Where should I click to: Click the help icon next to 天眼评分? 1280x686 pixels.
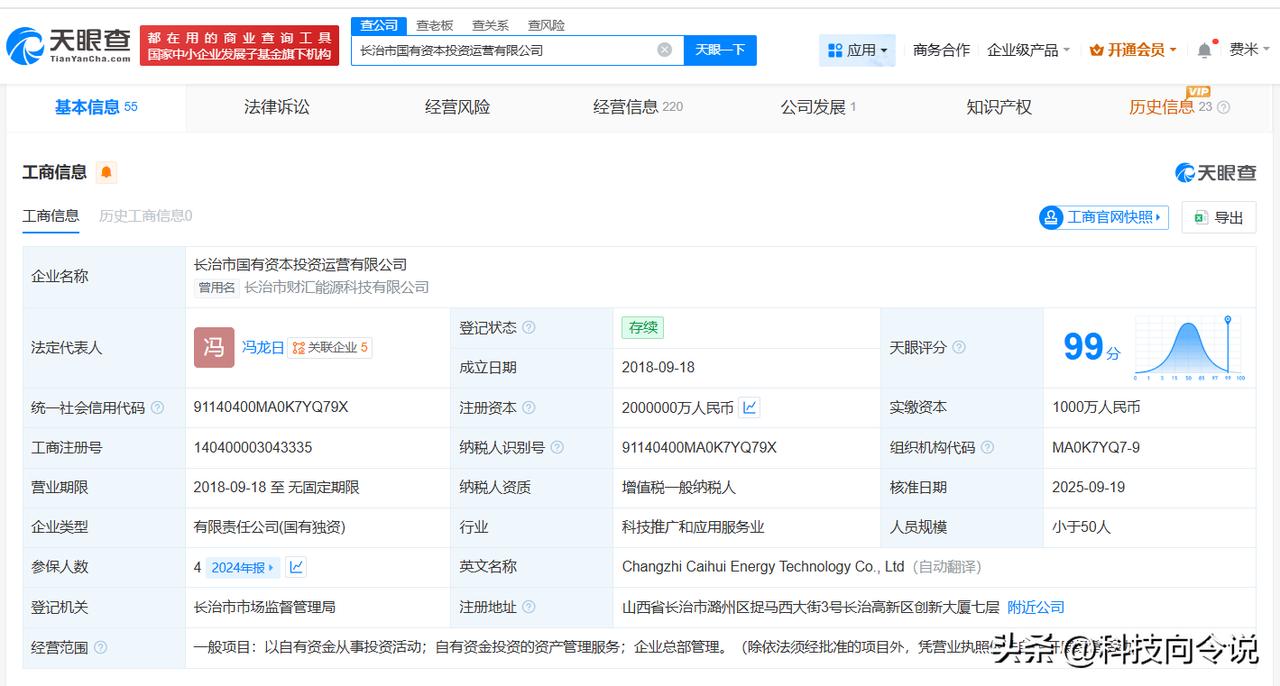tap(959, 348)
